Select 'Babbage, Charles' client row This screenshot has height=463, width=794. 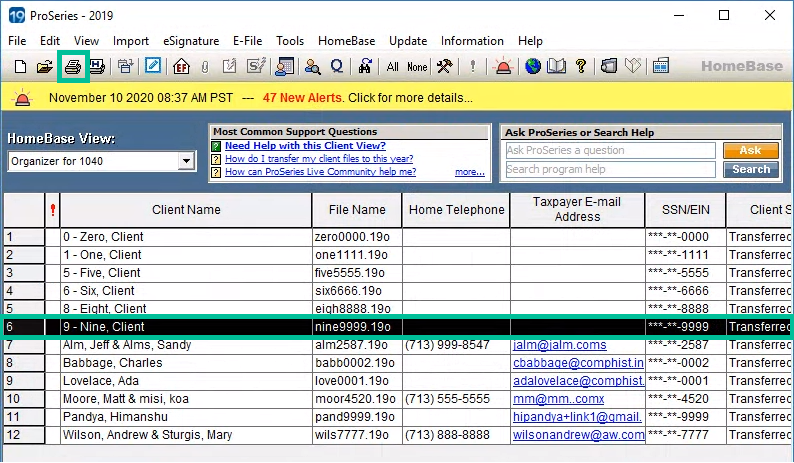click(396, 363)
